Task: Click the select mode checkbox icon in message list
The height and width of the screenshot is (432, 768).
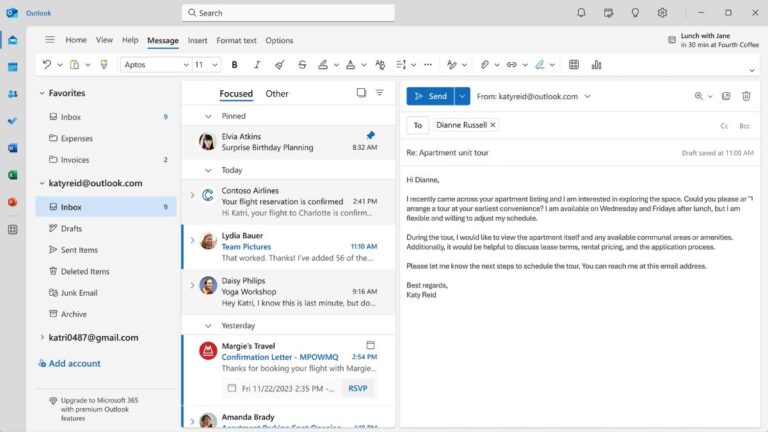Action: coord(361,93)
